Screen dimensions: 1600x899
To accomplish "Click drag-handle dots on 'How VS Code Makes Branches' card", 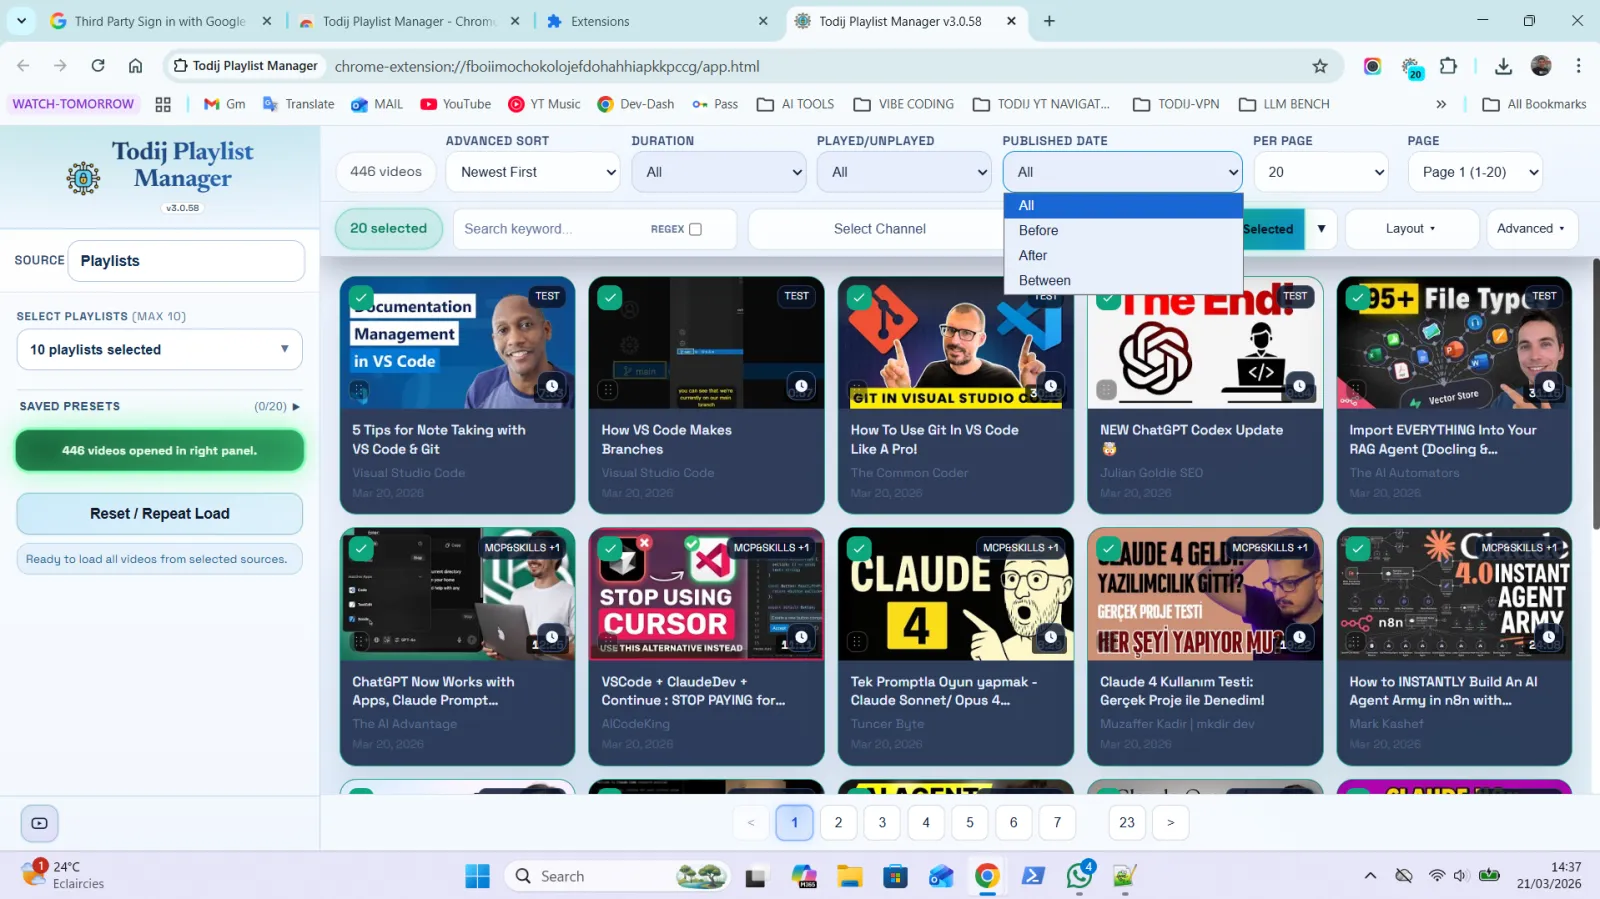I will [607, 390].
